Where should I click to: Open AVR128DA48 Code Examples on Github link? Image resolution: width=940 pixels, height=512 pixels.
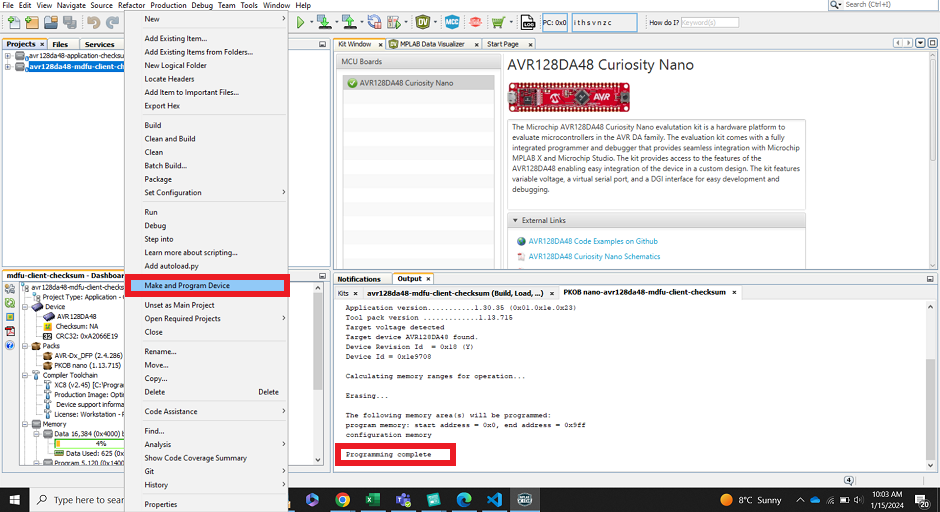click(x=593, y=241)
